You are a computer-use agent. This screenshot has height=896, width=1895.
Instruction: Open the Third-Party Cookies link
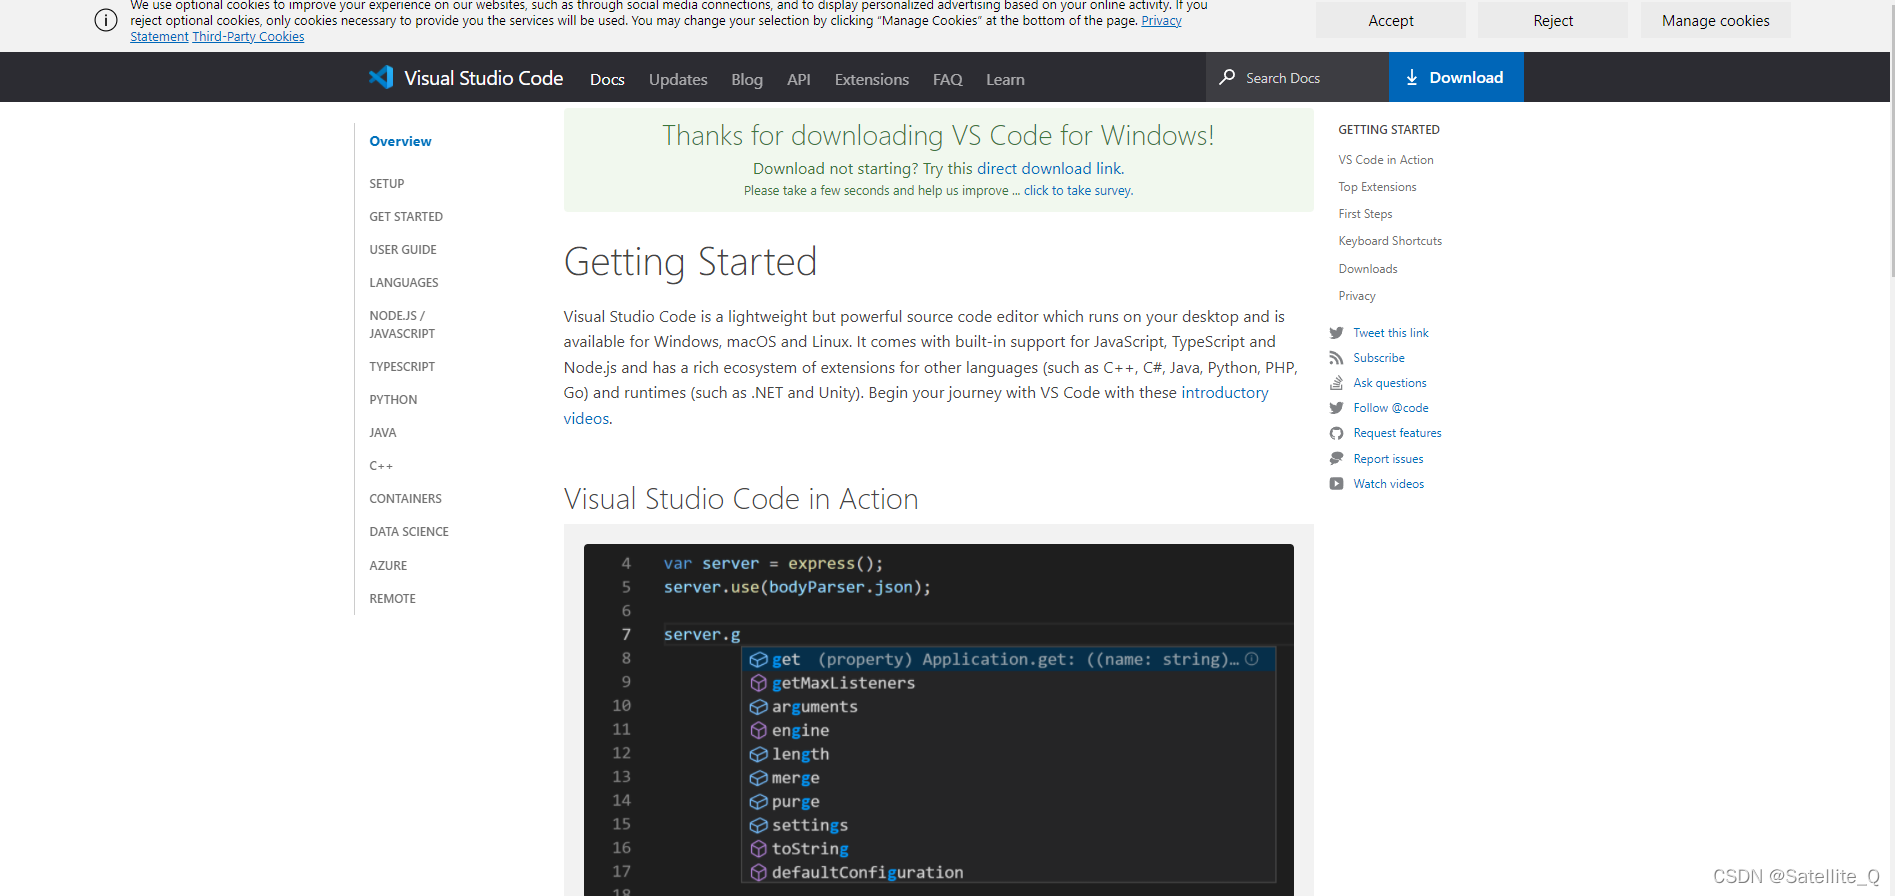tap(248, 37)
